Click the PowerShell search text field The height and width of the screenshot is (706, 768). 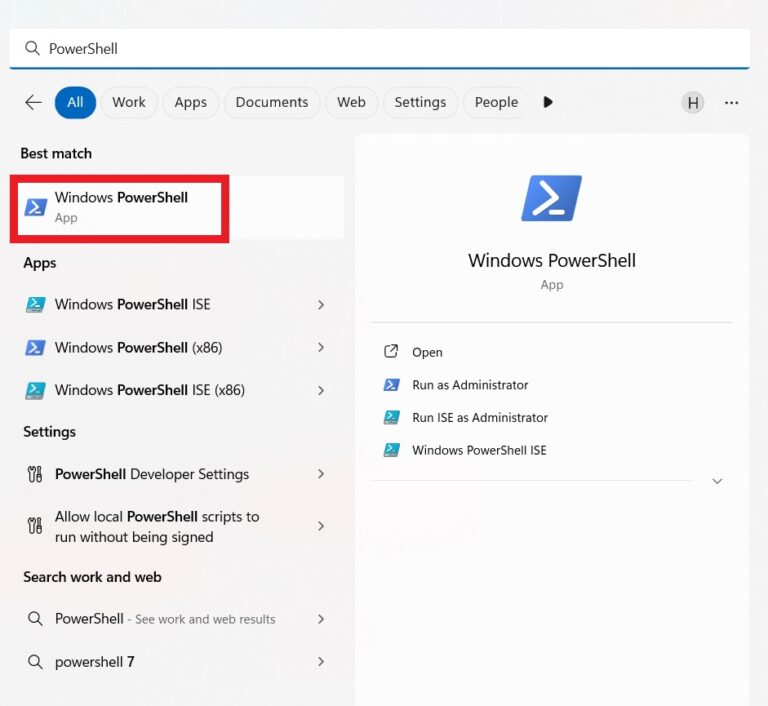point(379,49)
